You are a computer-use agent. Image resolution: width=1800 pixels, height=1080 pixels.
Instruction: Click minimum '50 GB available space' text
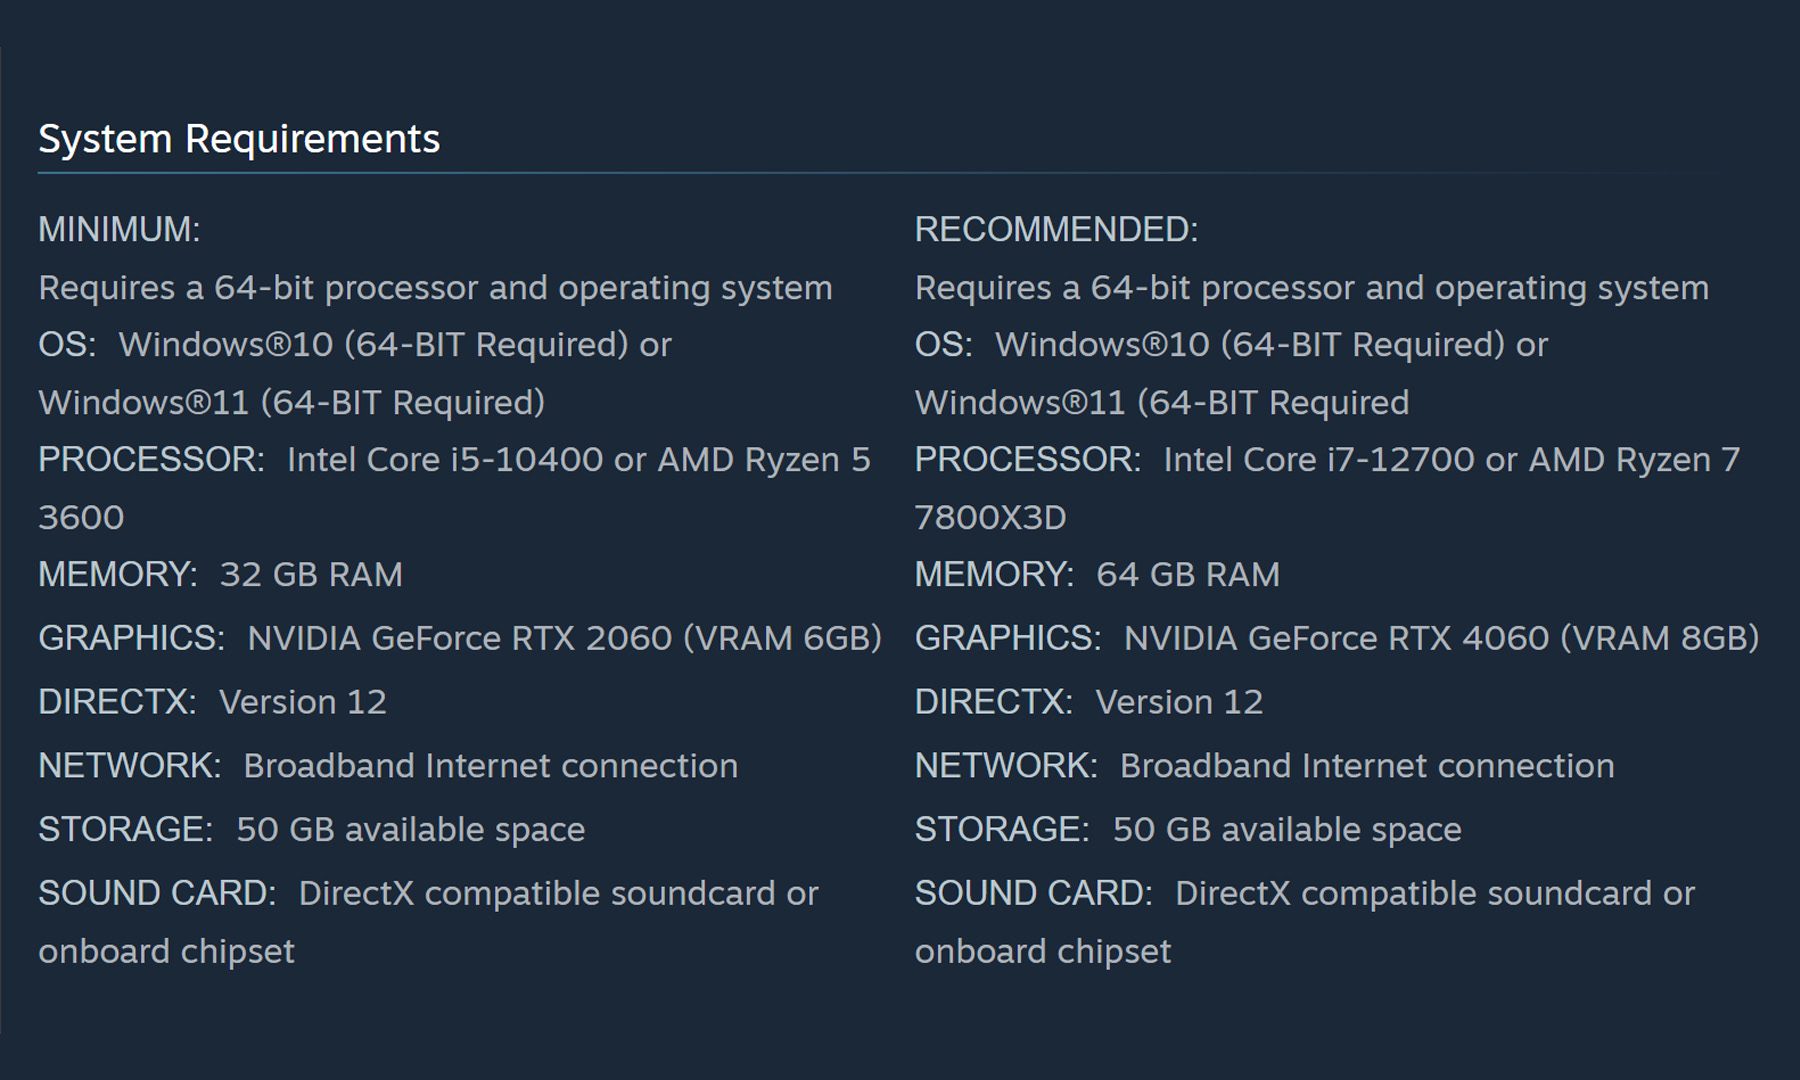pos(411,830)
